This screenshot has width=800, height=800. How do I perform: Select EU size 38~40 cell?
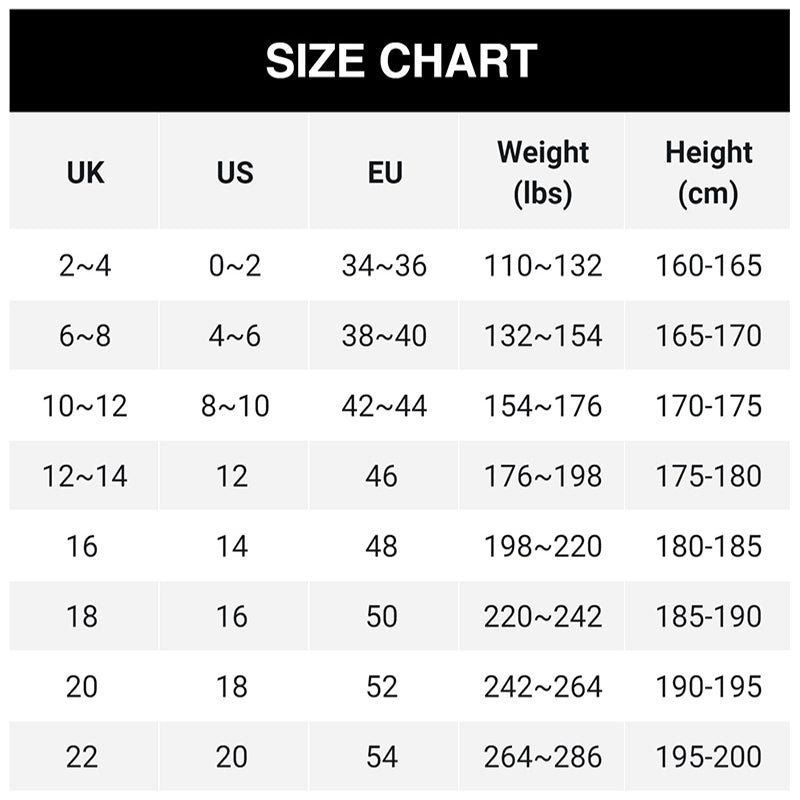pos(384,336)
